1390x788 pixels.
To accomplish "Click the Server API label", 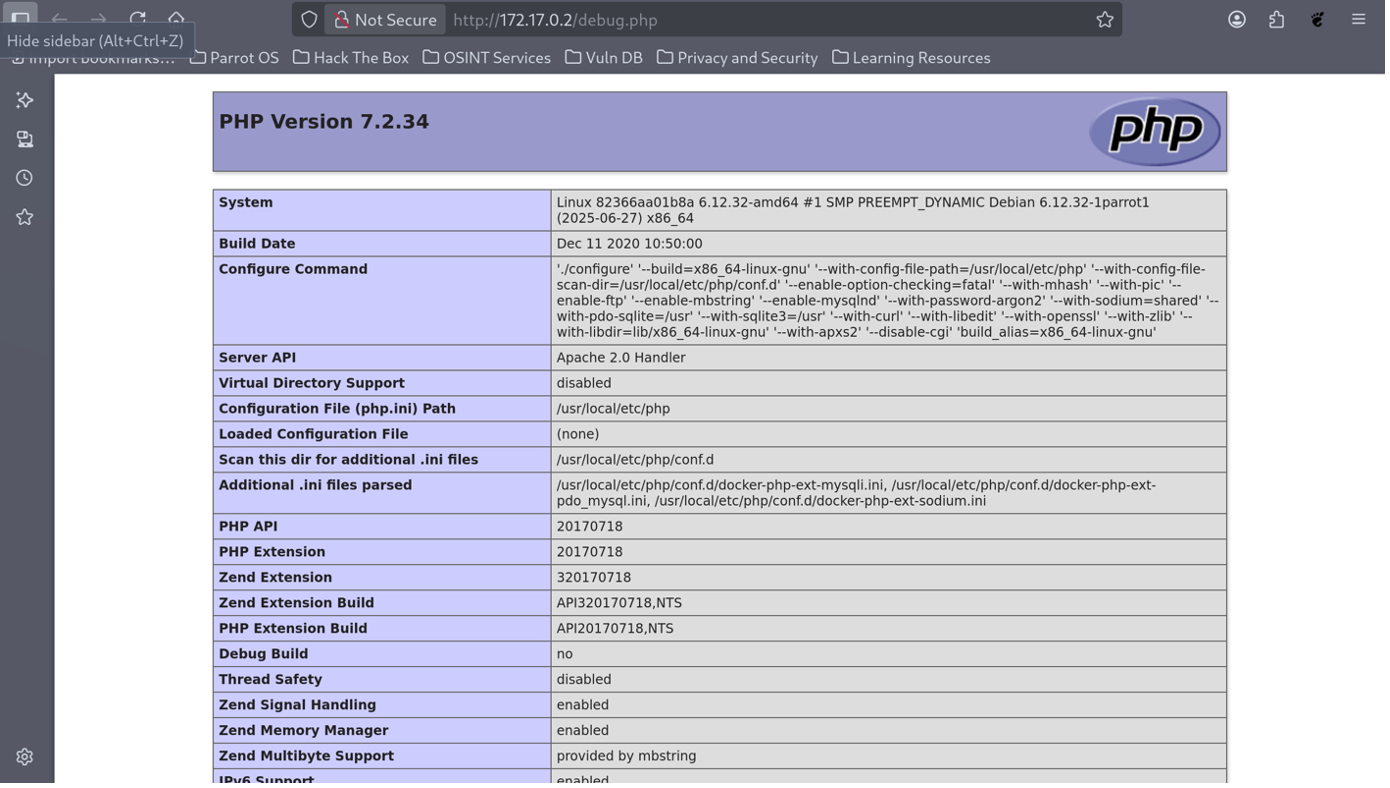I will [264, 358].
